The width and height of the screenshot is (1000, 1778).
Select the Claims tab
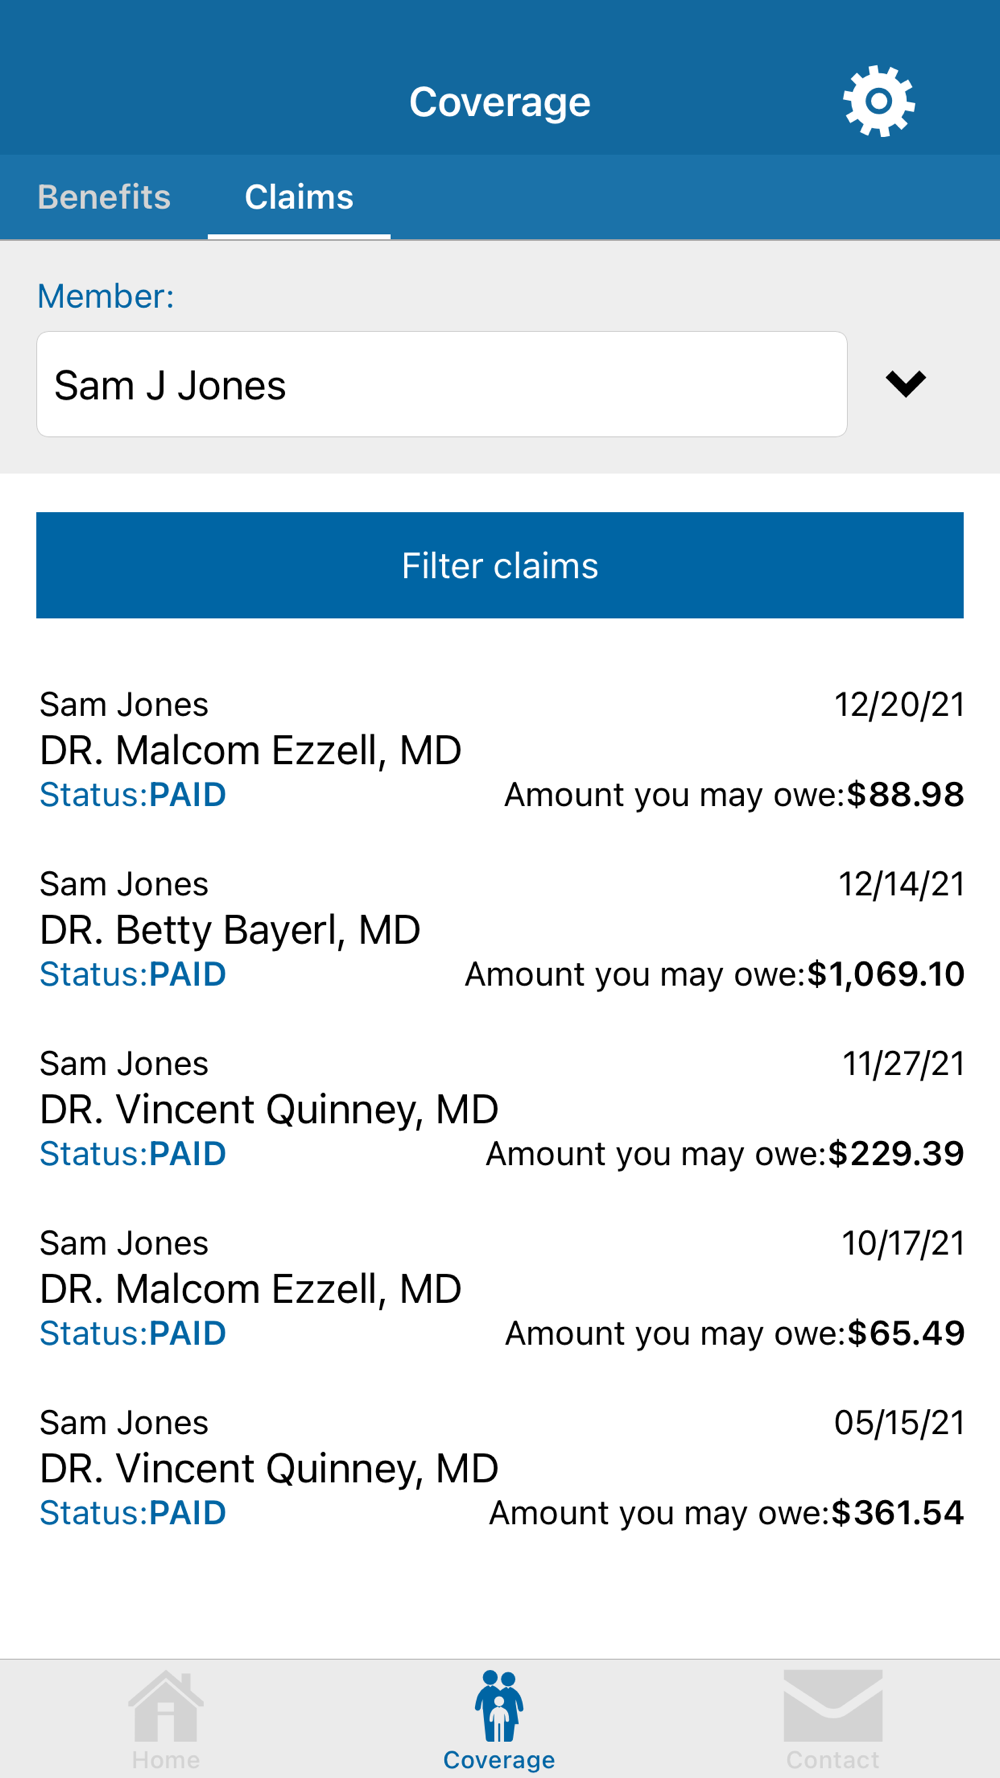[299, 197]
